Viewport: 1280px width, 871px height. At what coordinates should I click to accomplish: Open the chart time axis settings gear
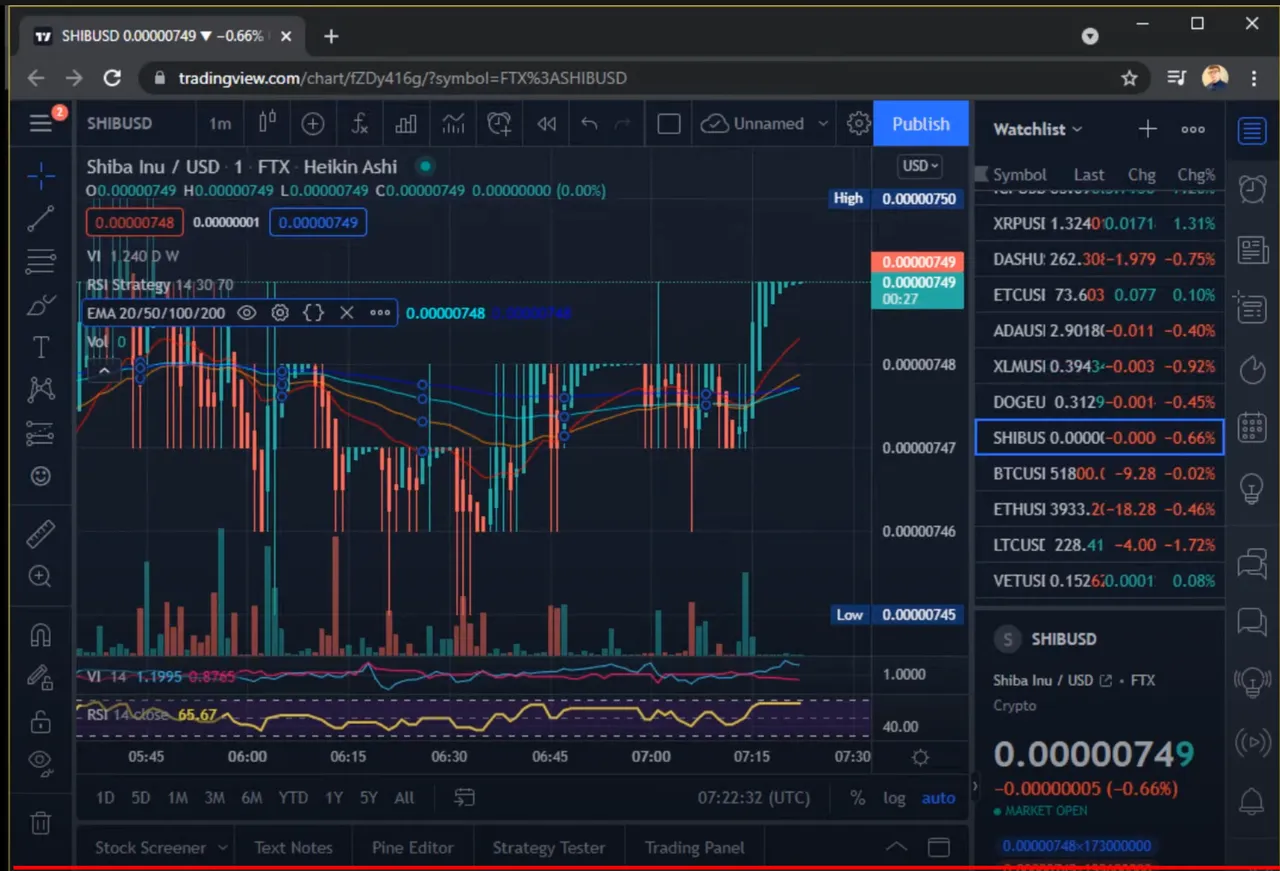920,757
